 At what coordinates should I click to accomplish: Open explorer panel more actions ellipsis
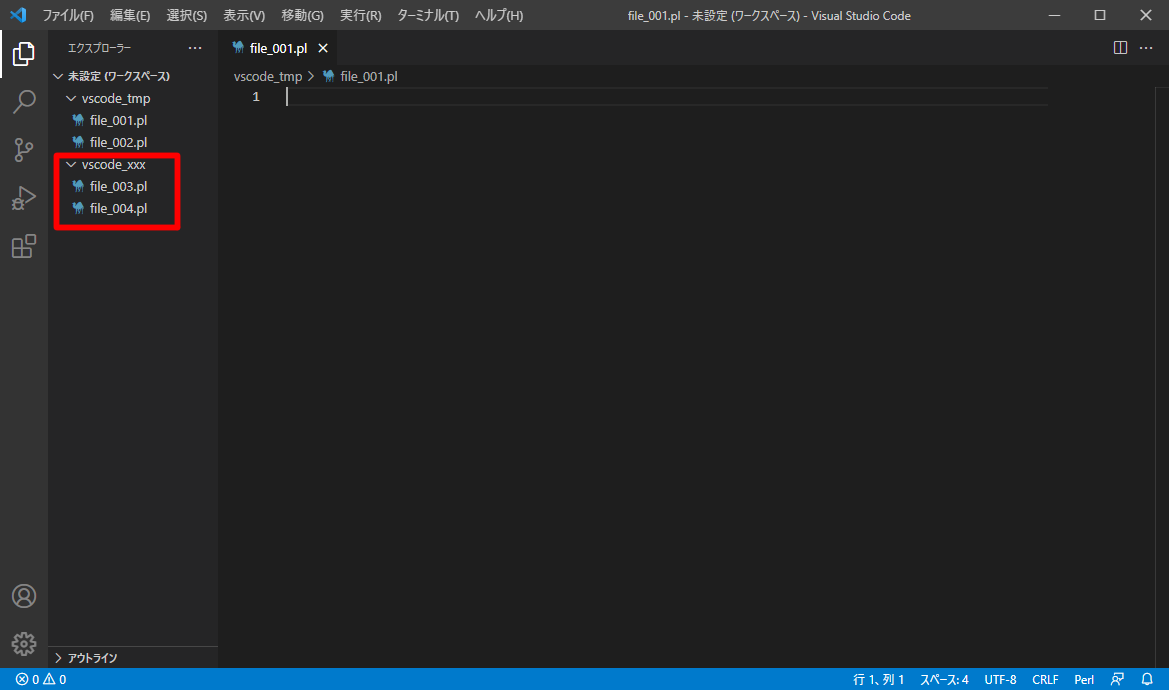pyautogui.click(x=195, y=48)
